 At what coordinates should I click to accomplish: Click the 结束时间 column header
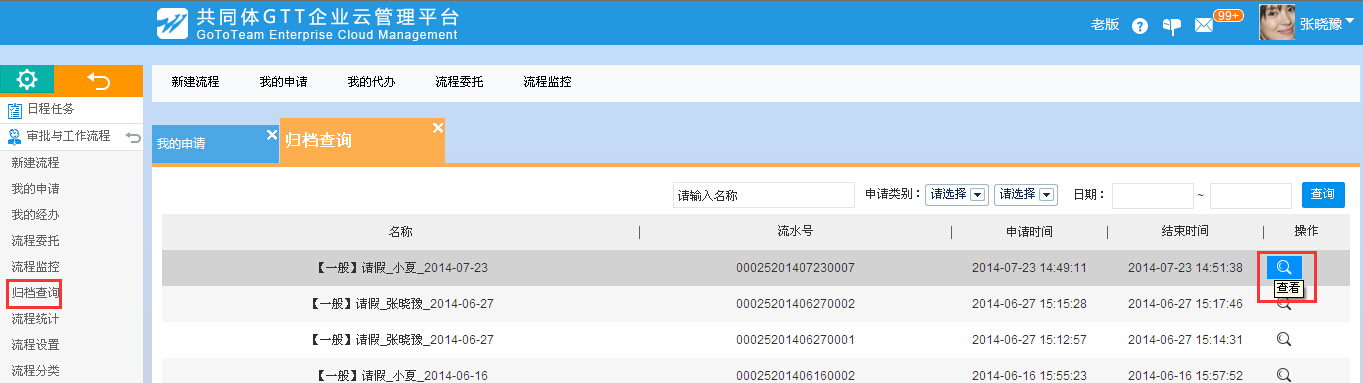coord(1185,232)
